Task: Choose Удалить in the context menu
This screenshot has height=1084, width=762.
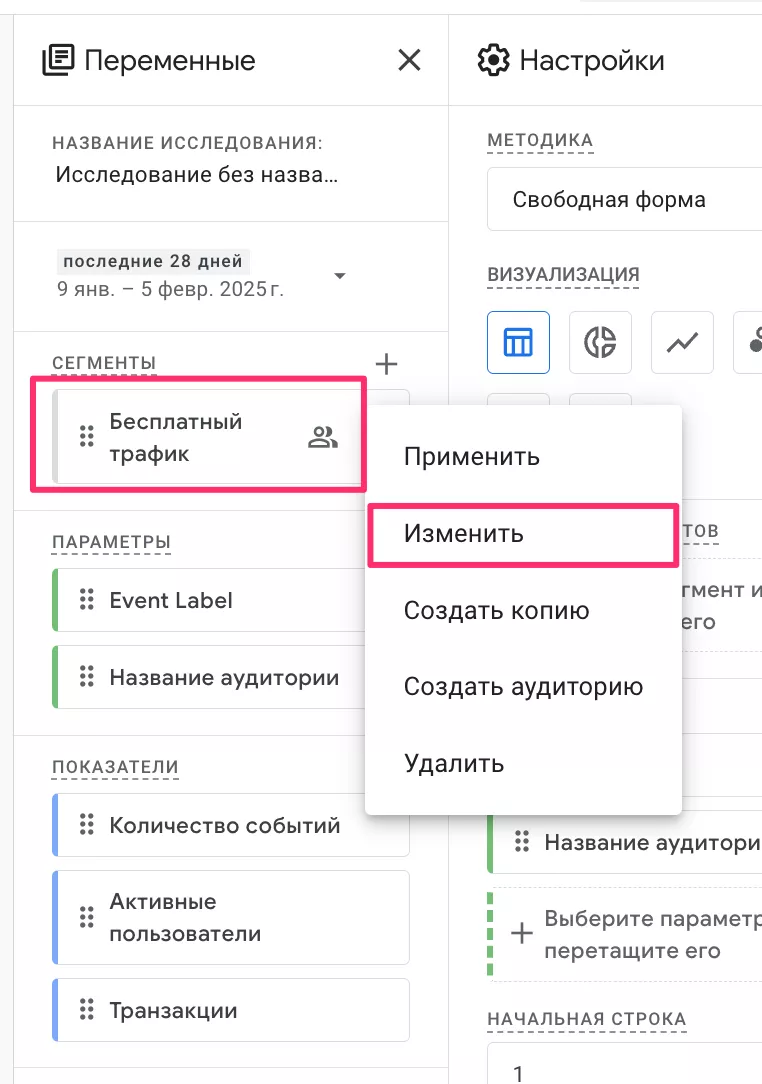Action: click(x=523, y=764)
